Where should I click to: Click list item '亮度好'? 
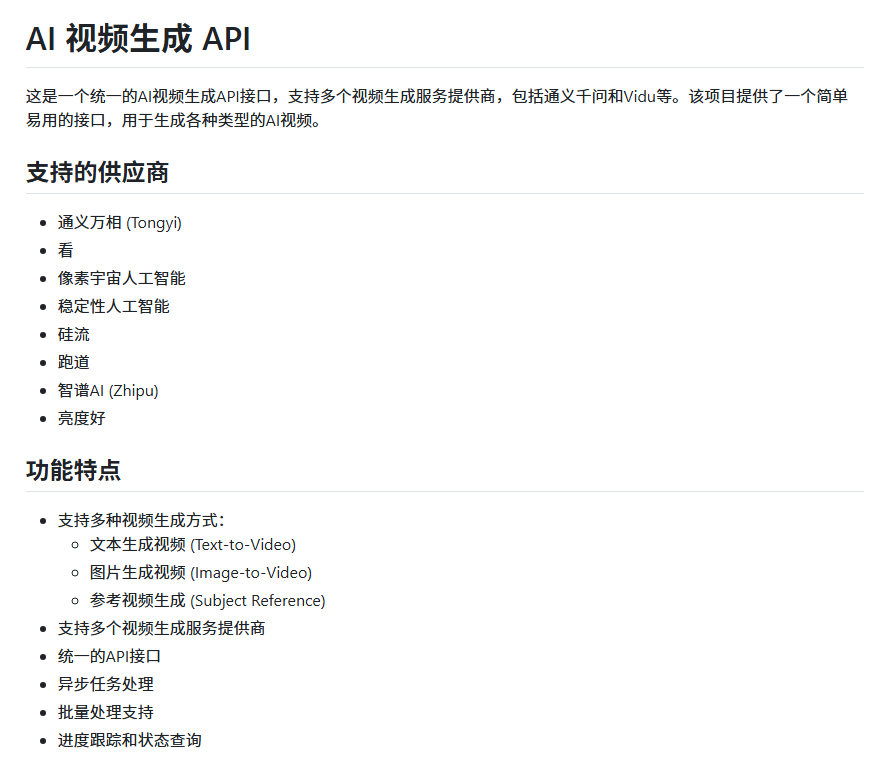point(81,418)
